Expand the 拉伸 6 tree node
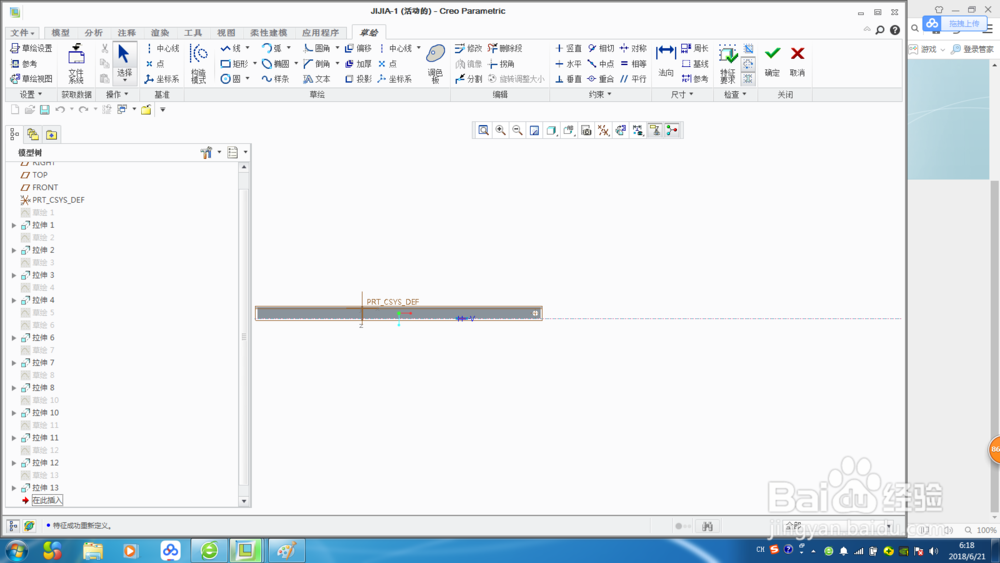This screenshot has width=1000, height=563. pos(14,338)
